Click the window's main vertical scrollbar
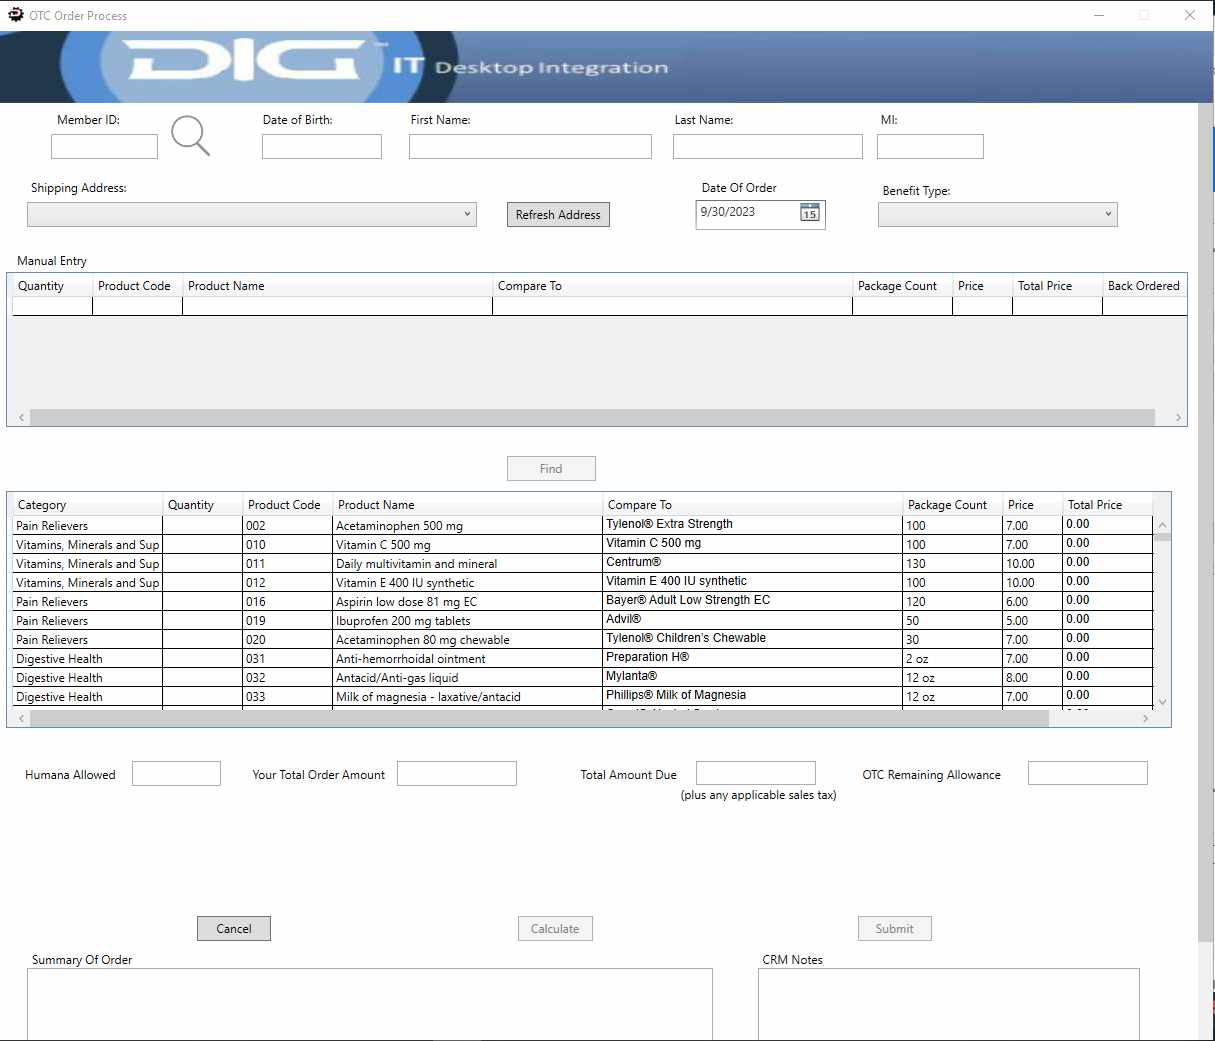The width and height of the screenshot is (1215, 1041). coord(1206,520)
